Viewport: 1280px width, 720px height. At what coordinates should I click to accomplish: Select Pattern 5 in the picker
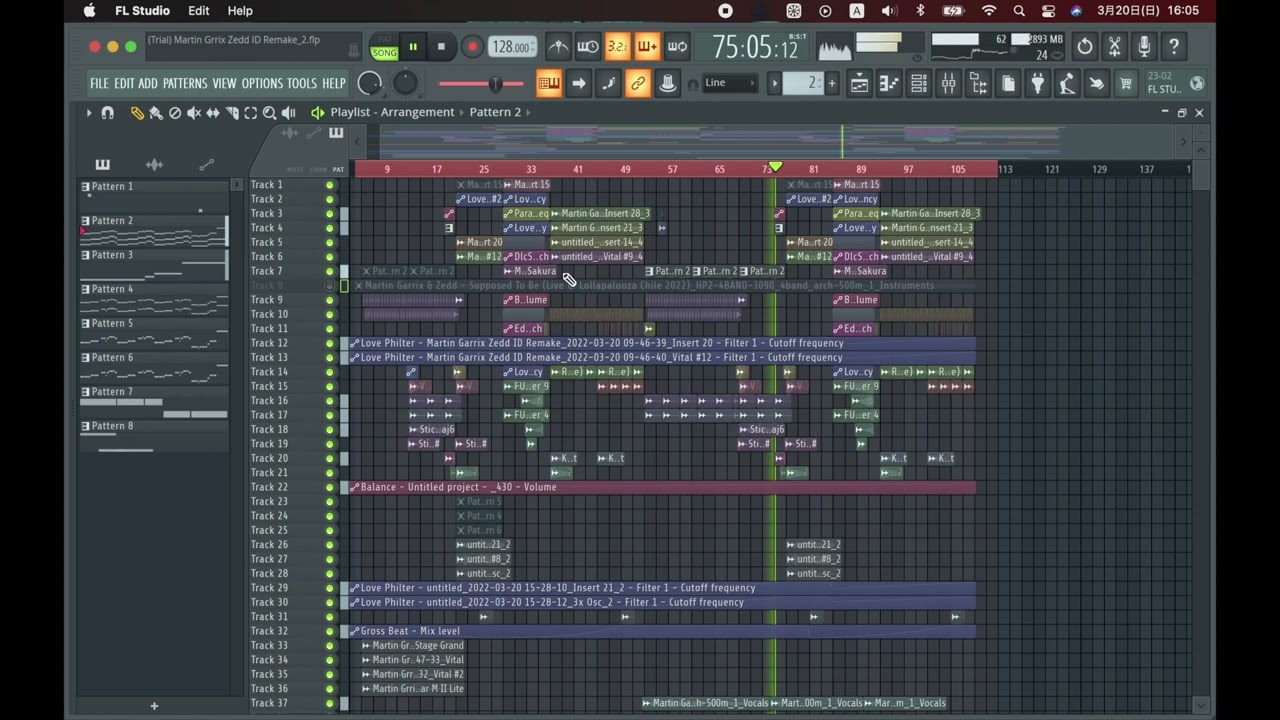[154, 332]
